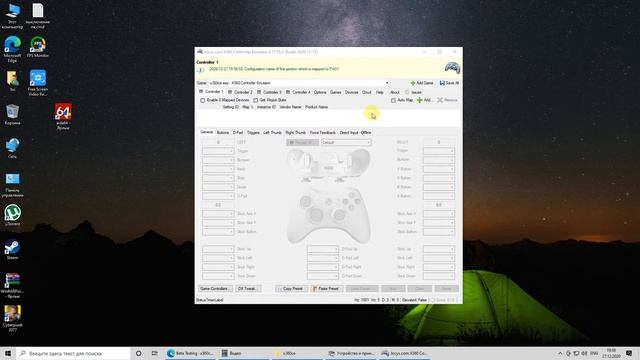Screen dimensions: 640x360
Task: Open the Free Screen Video Recorder shortcut
Action: click(x=38, y=83)
